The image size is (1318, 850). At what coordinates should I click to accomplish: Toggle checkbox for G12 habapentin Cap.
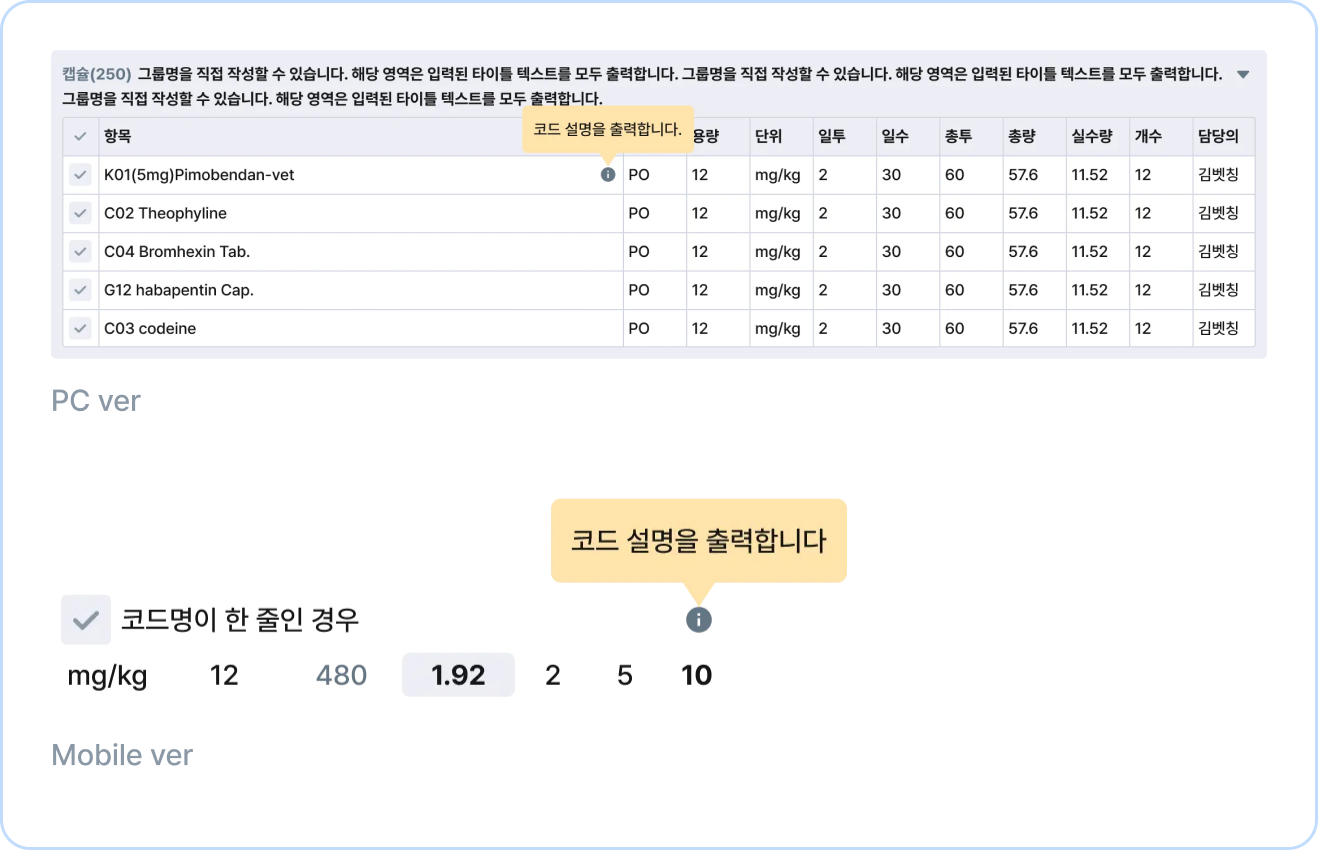pyautogui.click(x=80, y=290)
